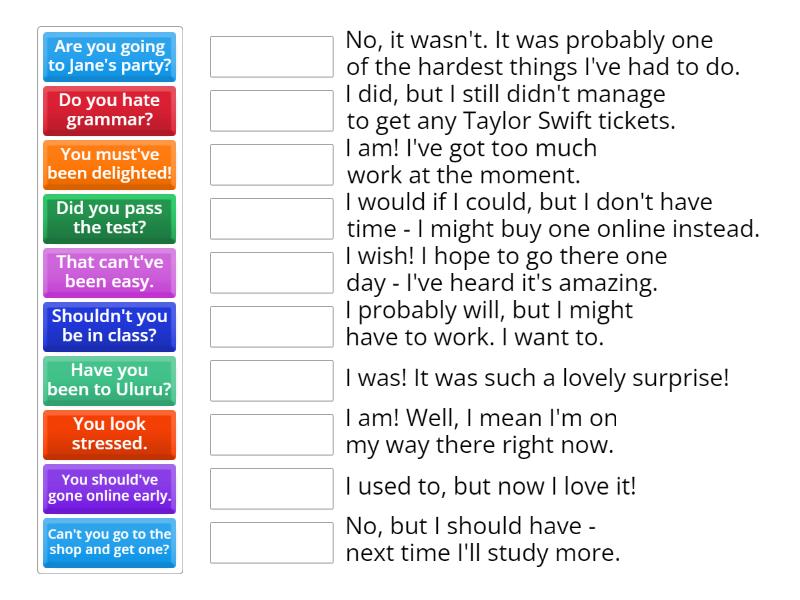Select the drop box next to 'too much work'
The width and height of the screenshot is (800, 600).
coord(271,165)
